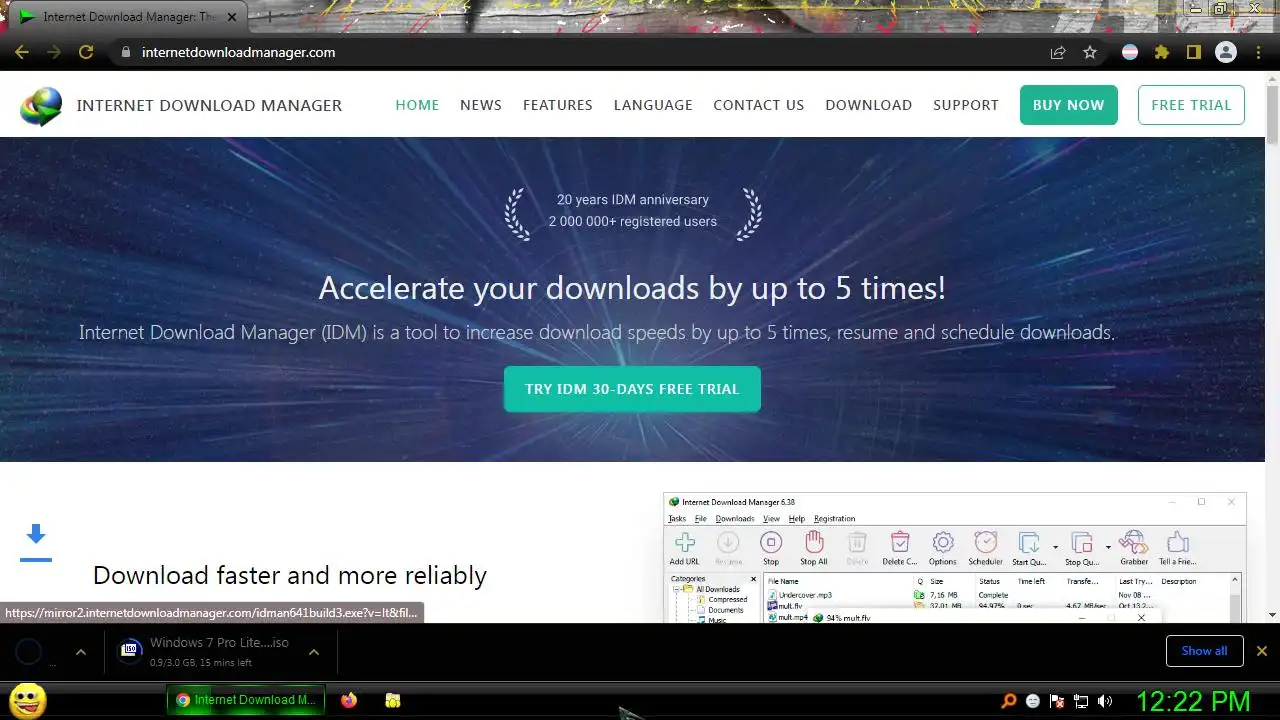Open the SUPPORT navigation item
1280x720 pixels.
pos(966,105)
